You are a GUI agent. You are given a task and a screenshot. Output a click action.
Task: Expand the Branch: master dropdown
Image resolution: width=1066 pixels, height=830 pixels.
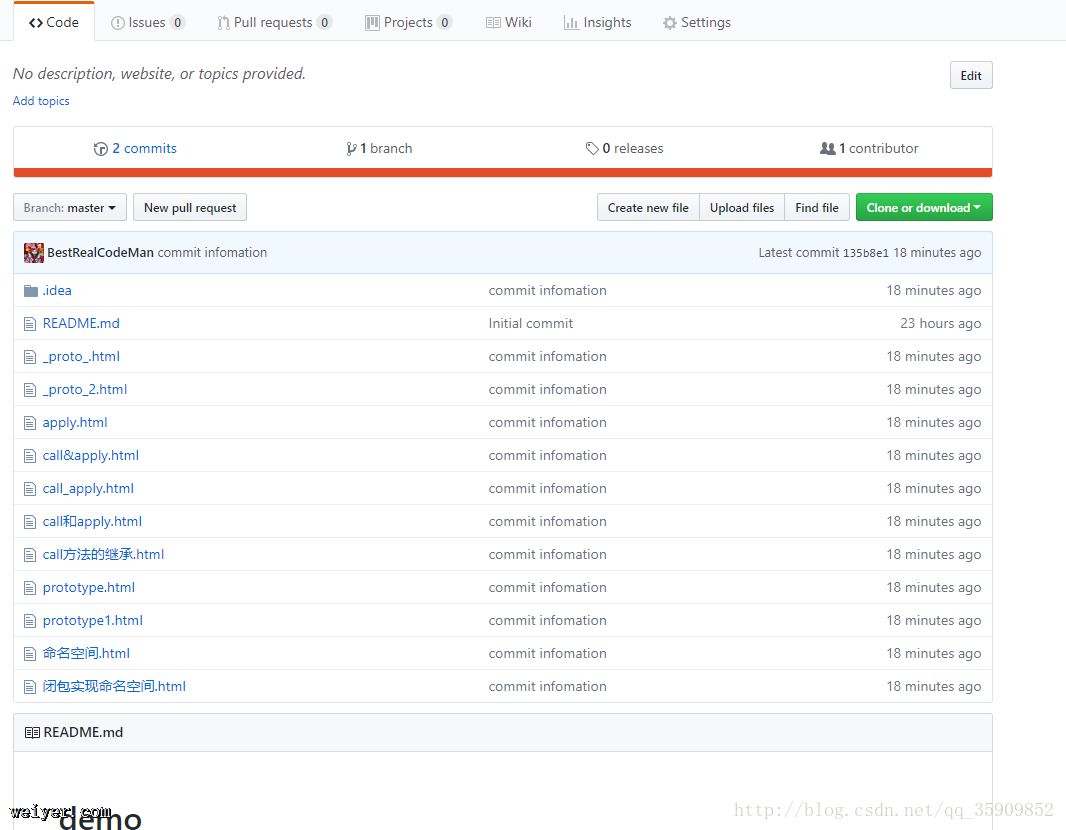click(x=70, y=207)
